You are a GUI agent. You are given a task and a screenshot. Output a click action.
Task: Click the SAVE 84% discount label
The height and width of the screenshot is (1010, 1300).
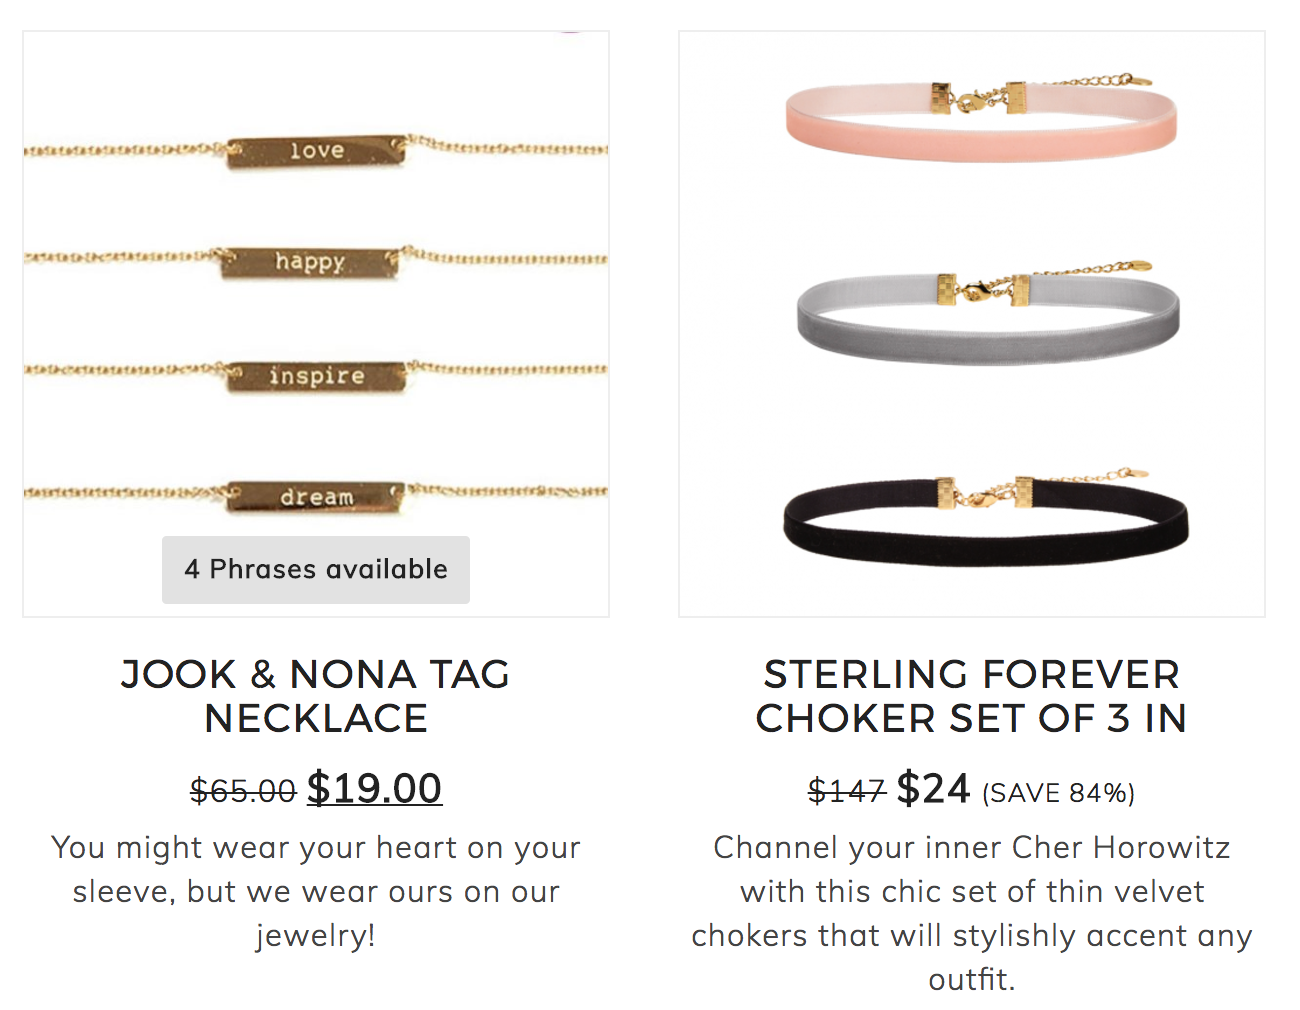click(x=1058, y=793)
